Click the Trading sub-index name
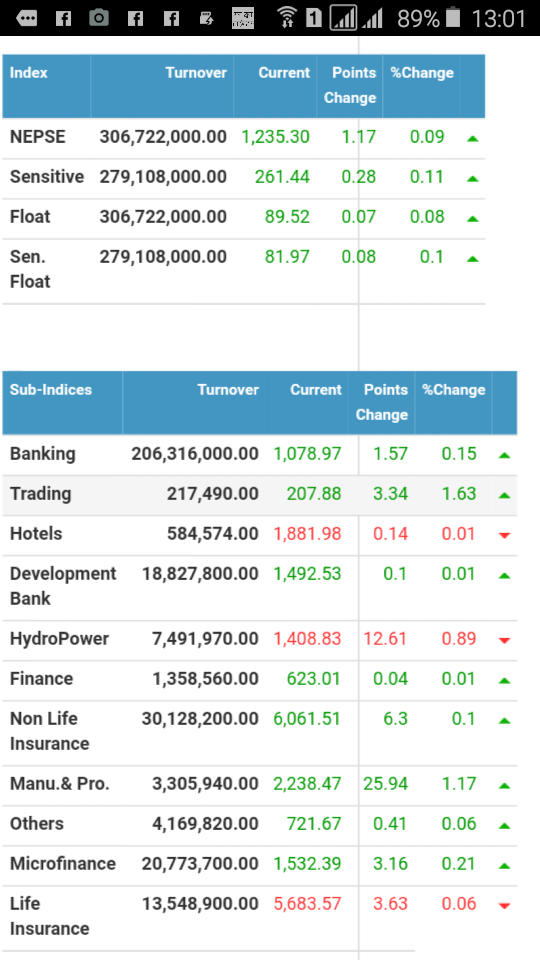540x960 pixels. [40, 493]
